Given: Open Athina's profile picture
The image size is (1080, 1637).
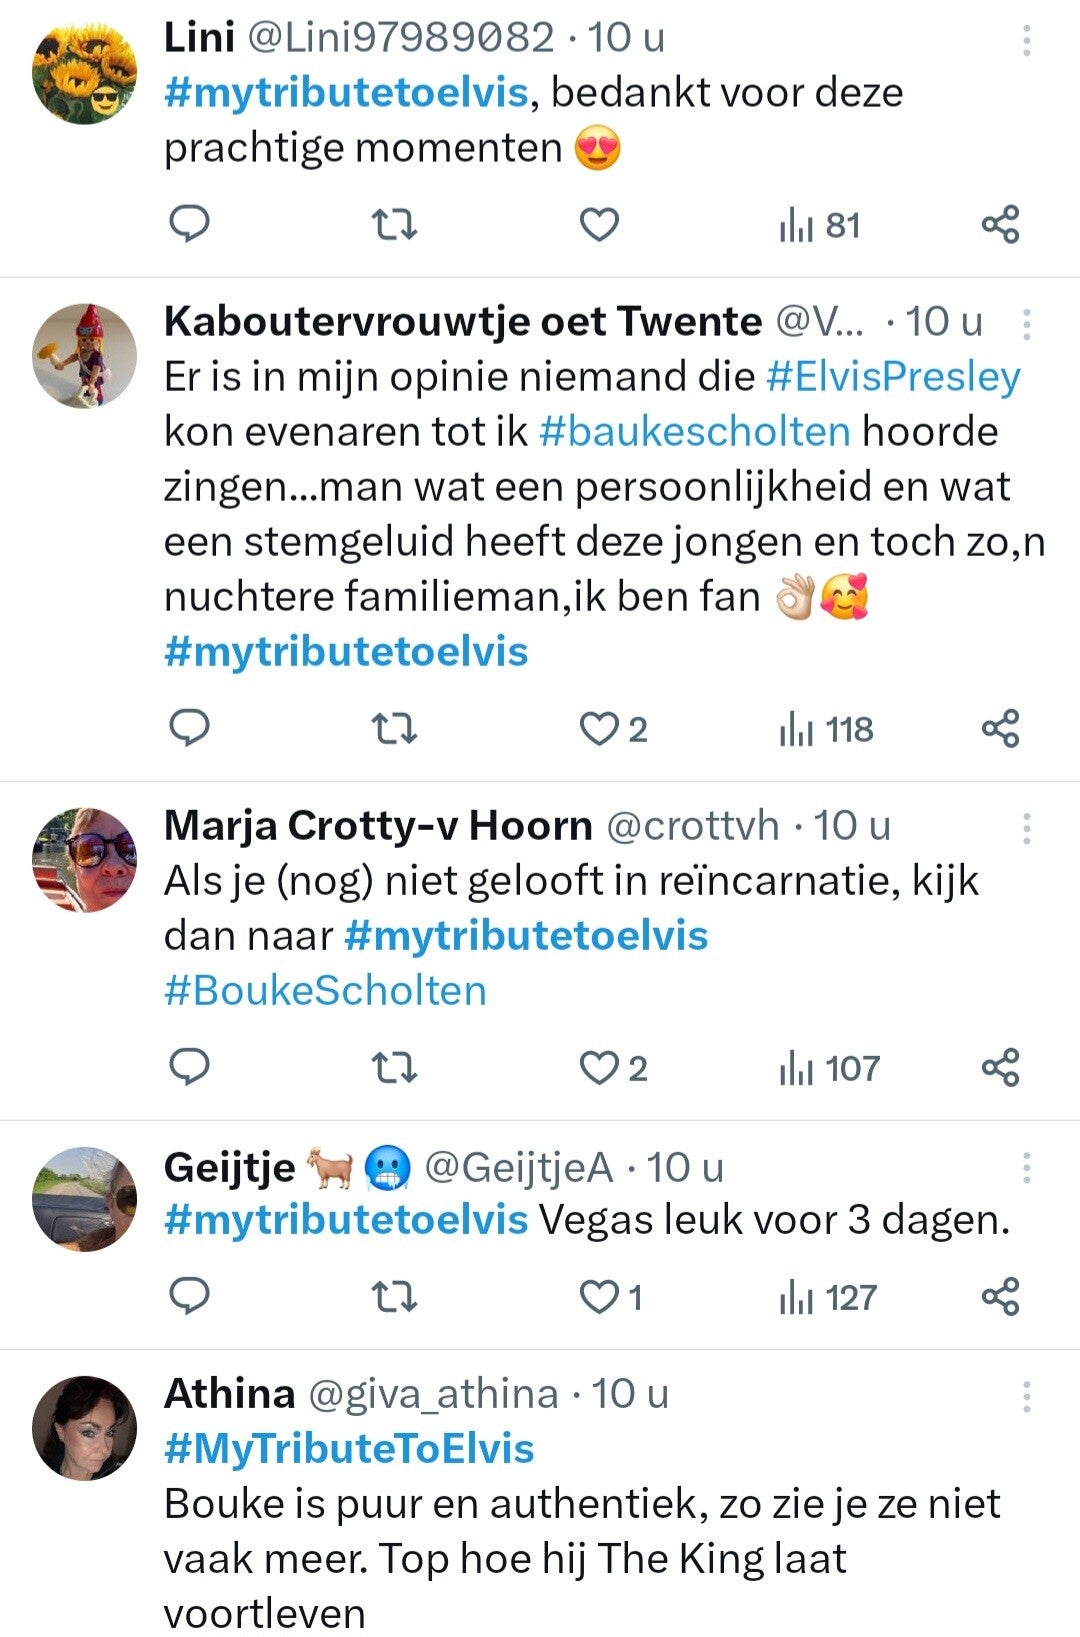Looking at the screenshot, I should pos(84,1428).
